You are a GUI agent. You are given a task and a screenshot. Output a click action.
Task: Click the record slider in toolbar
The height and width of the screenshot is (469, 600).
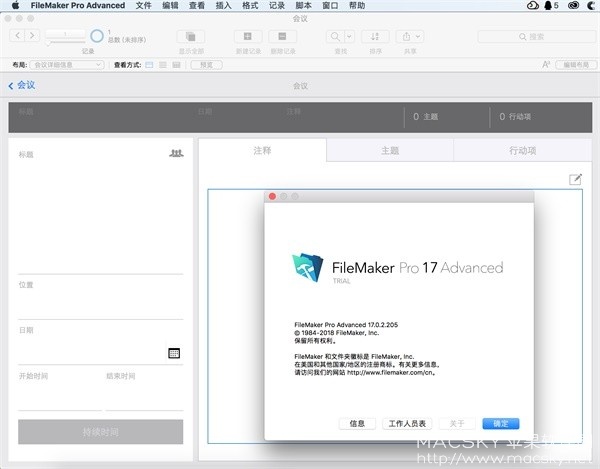(65, 42)
